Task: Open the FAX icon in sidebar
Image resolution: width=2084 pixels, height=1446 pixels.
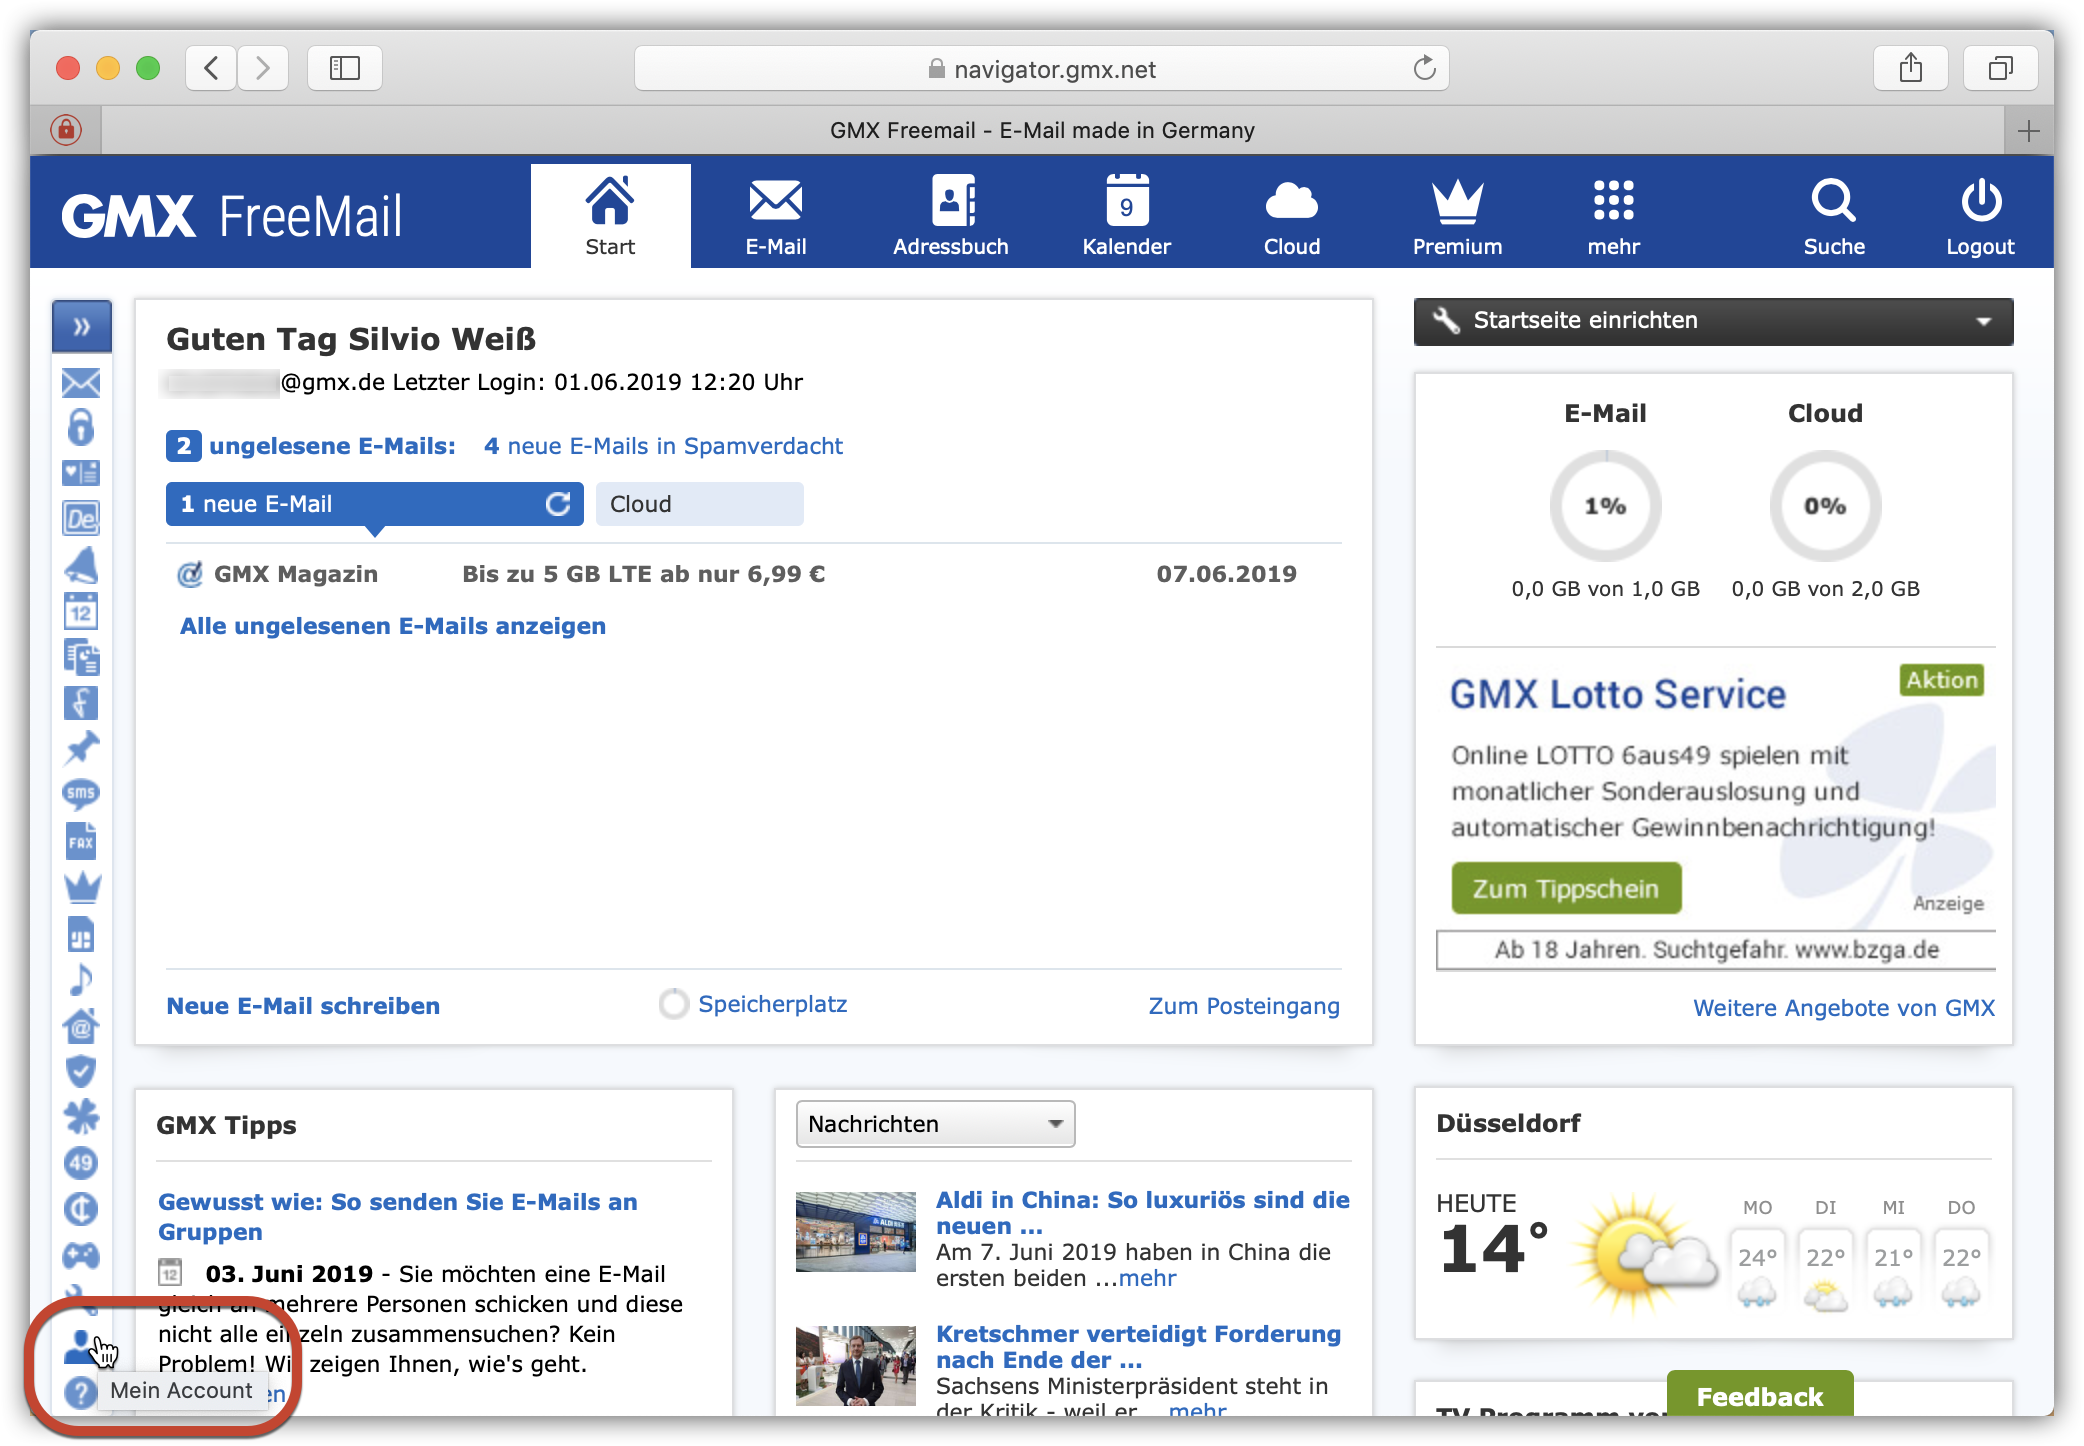Action: (x=81, y=841)
